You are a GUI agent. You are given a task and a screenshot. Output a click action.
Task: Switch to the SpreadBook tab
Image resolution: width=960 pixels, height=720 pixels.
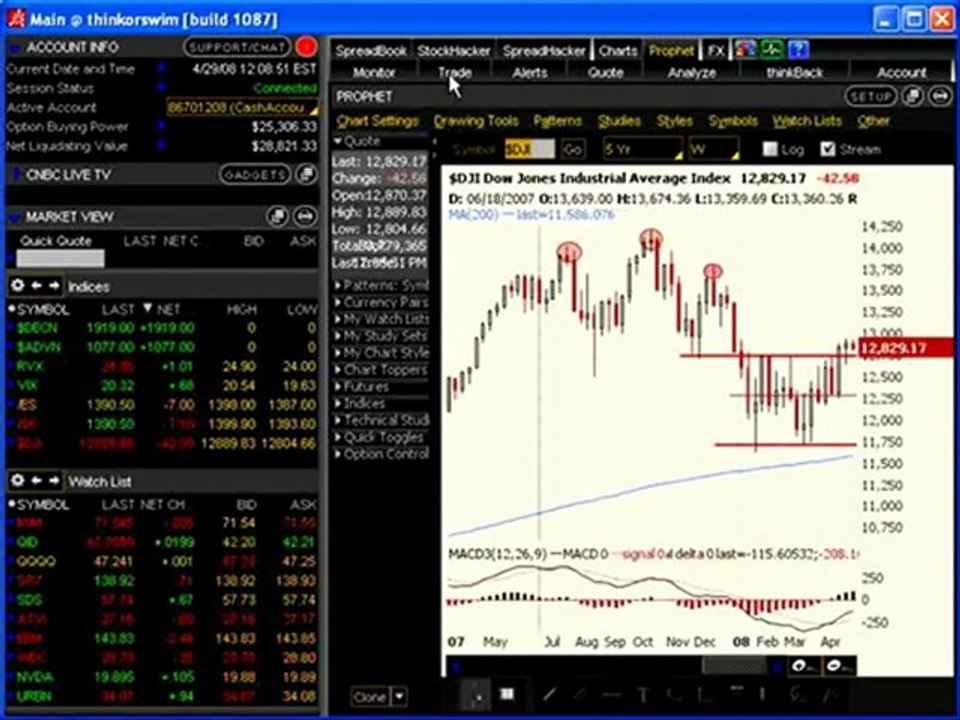pos(370,51)
